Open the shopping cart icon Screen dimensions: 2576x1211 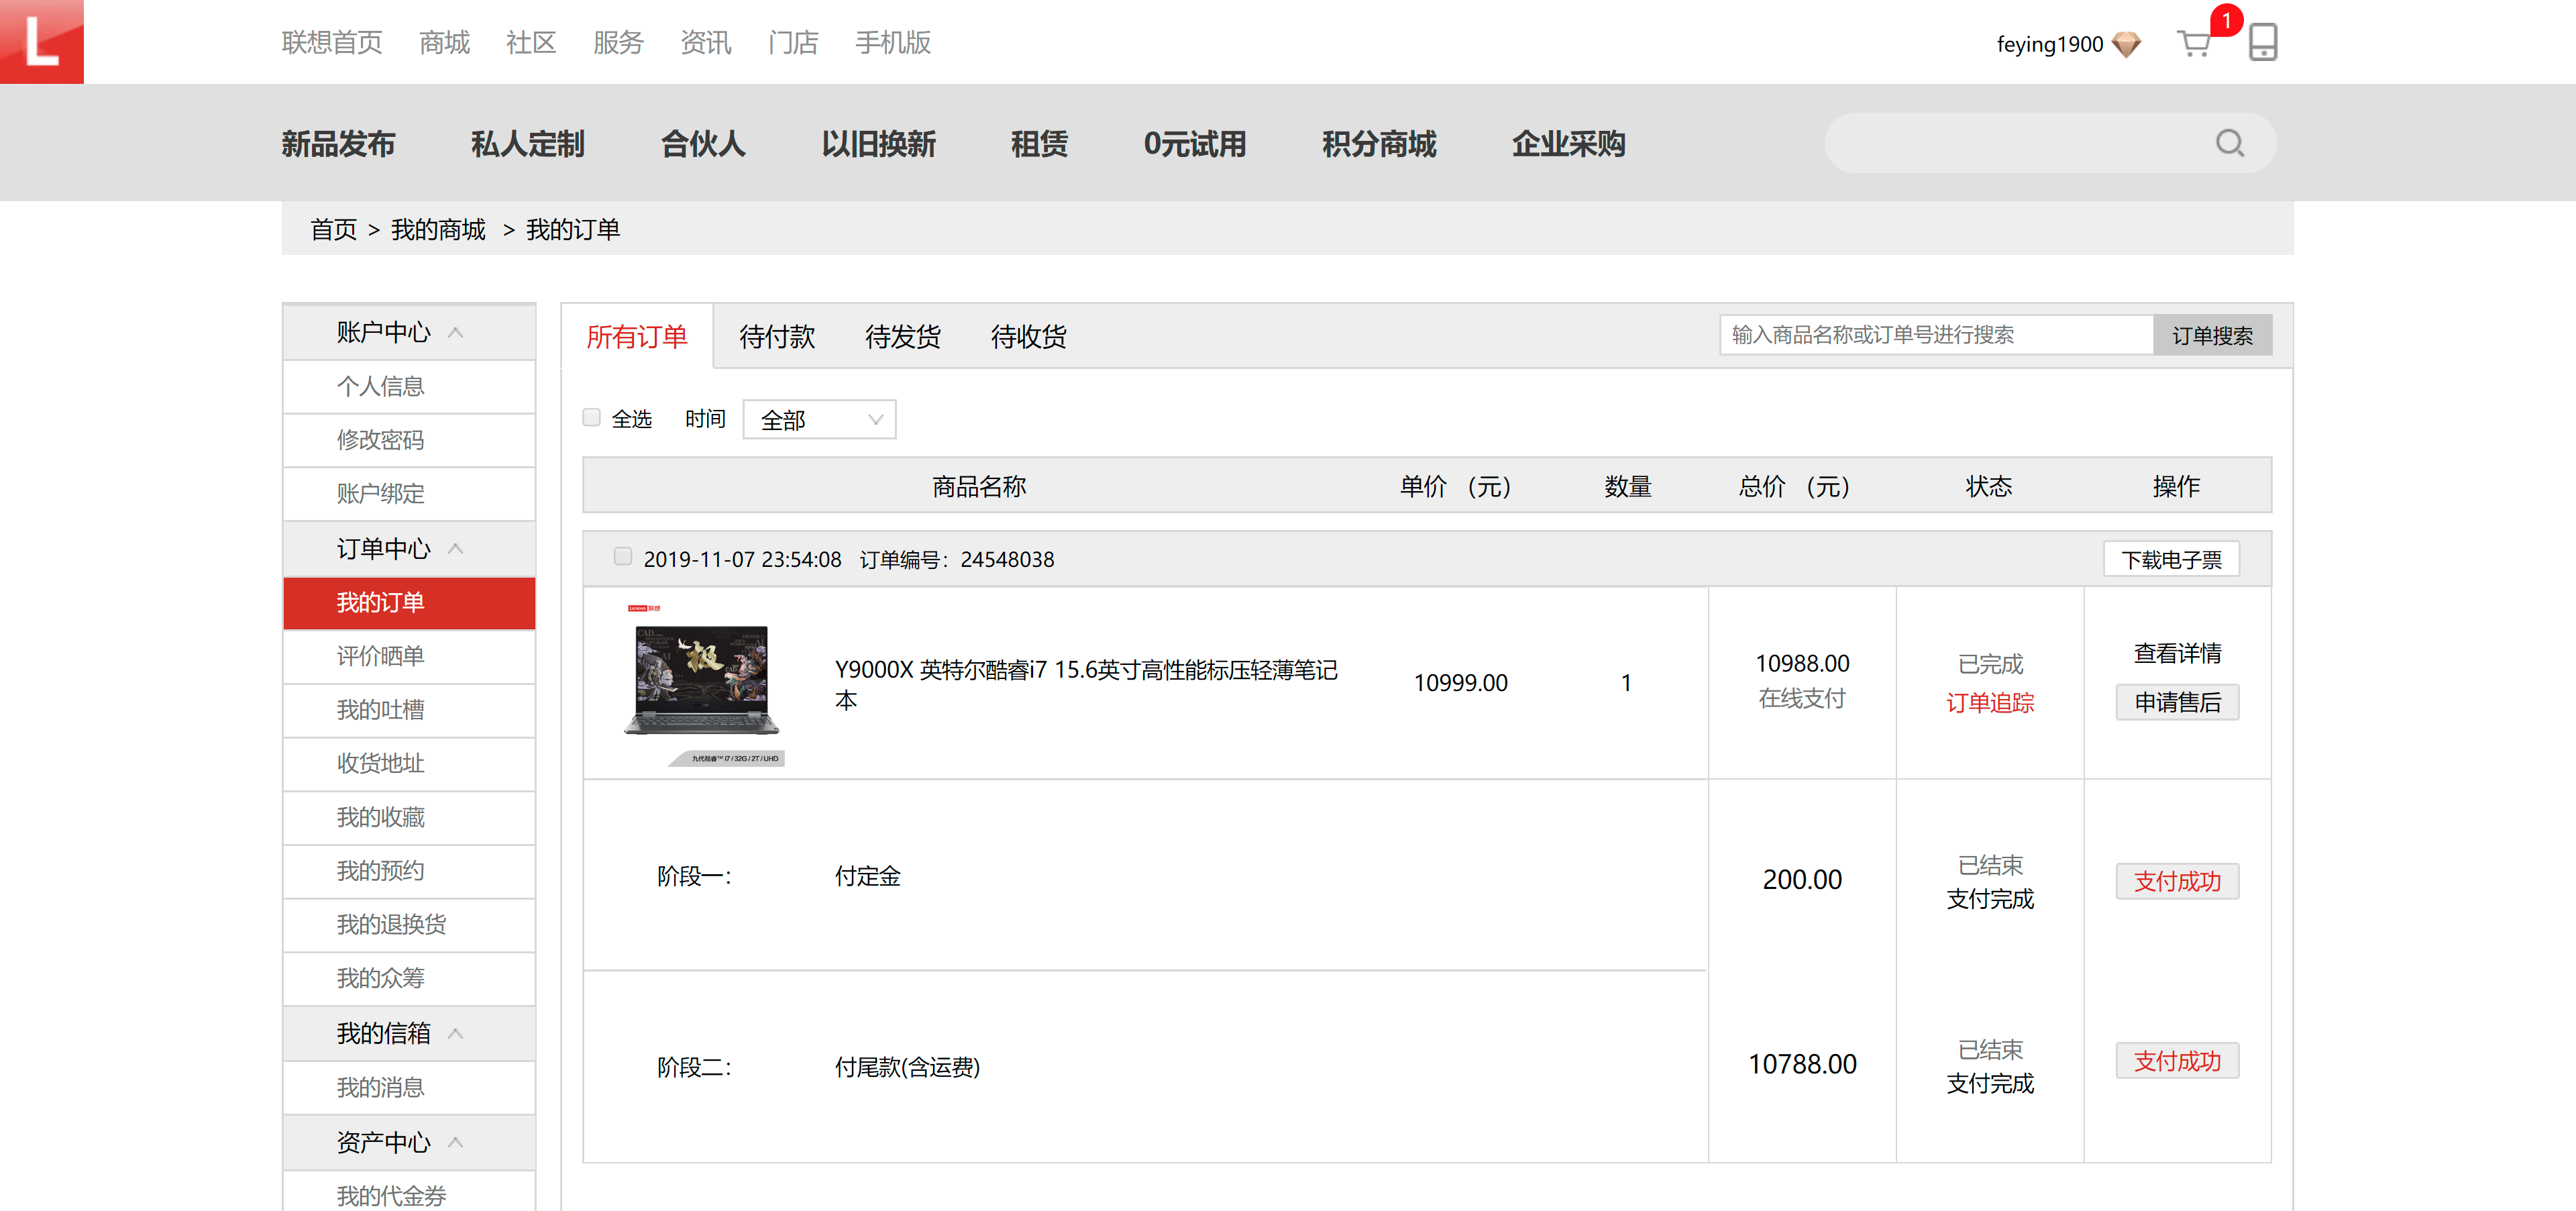(x=2193, y=43)
